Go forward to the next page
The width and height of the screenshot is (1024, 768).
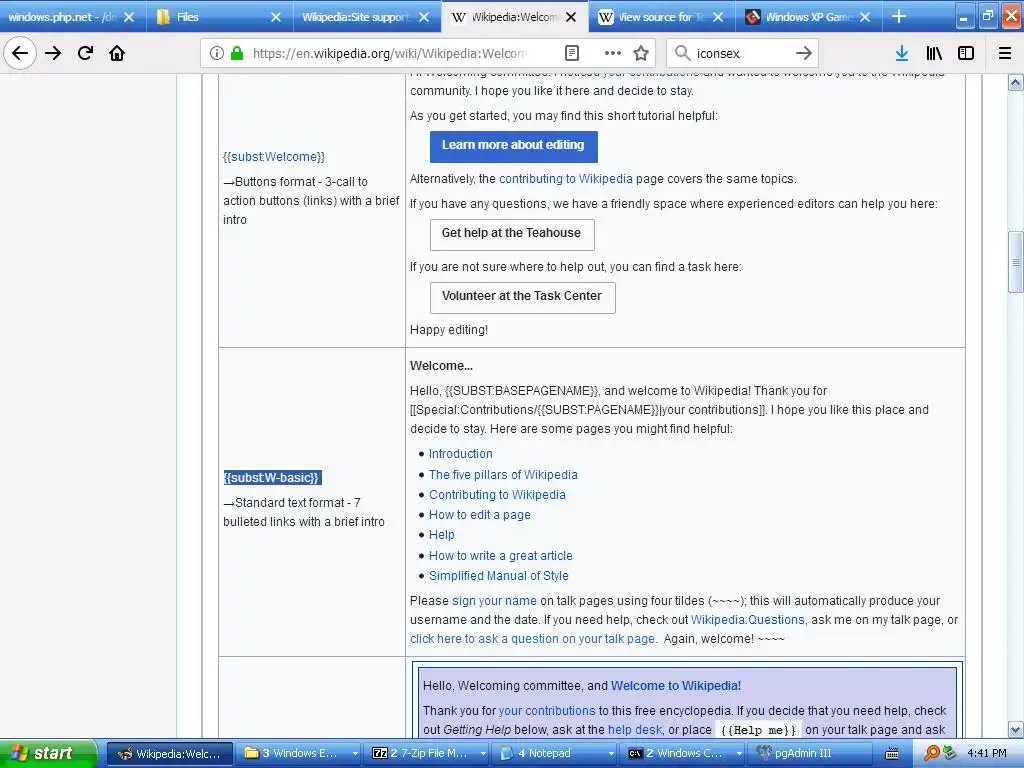[x=53, y=53]
